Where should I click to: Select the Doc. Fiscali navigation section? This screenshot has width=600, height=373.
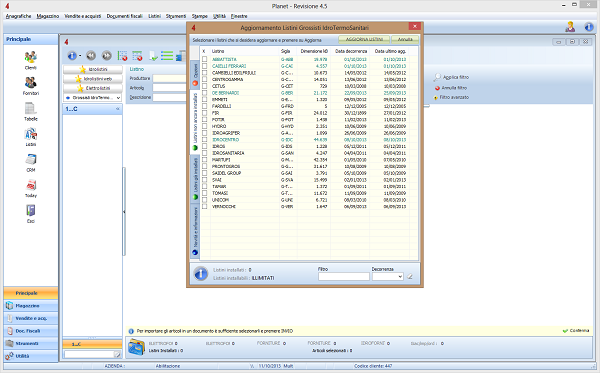point(31,331)
